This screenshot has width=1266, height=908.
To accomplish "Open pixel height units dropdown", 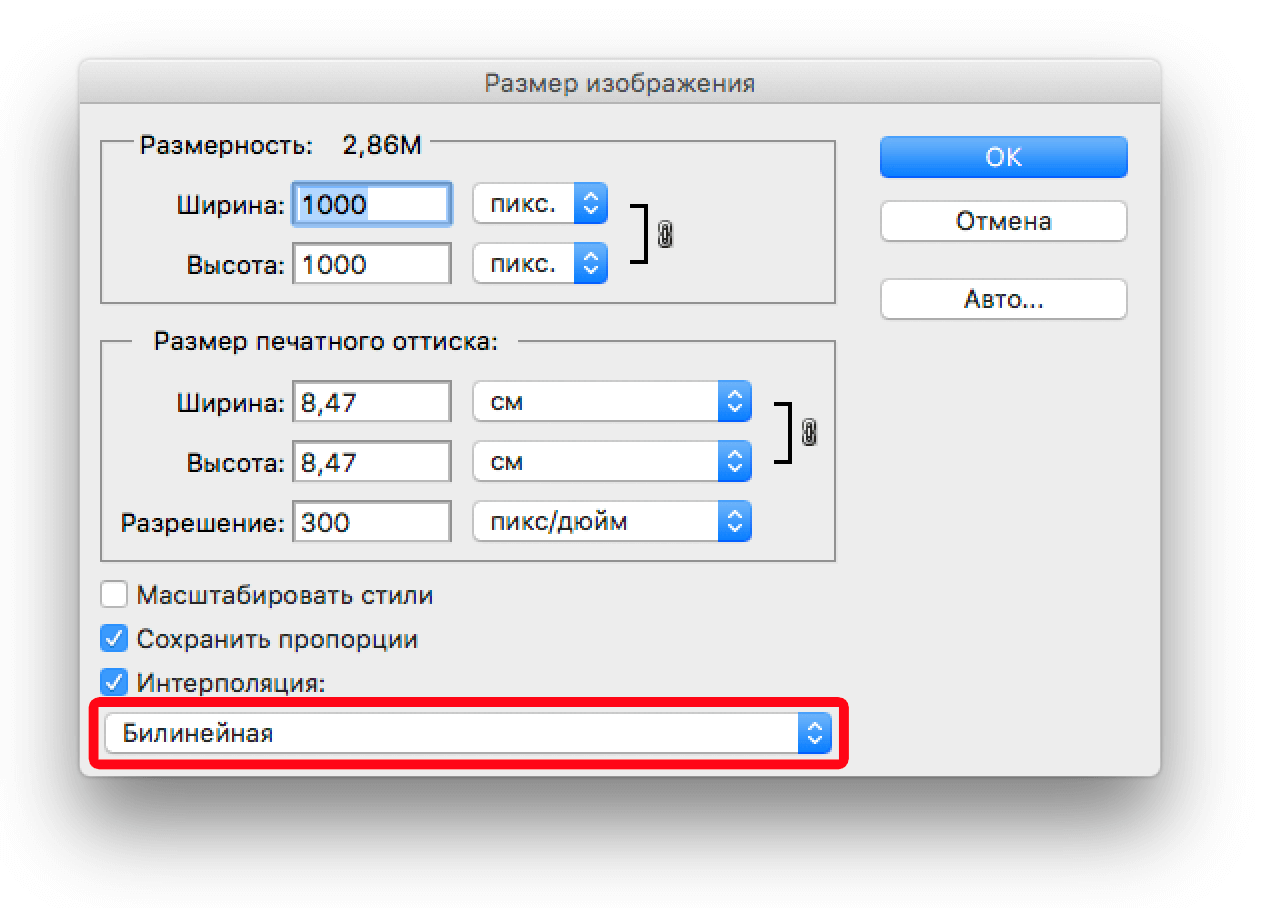I will [x=540, y=264].
